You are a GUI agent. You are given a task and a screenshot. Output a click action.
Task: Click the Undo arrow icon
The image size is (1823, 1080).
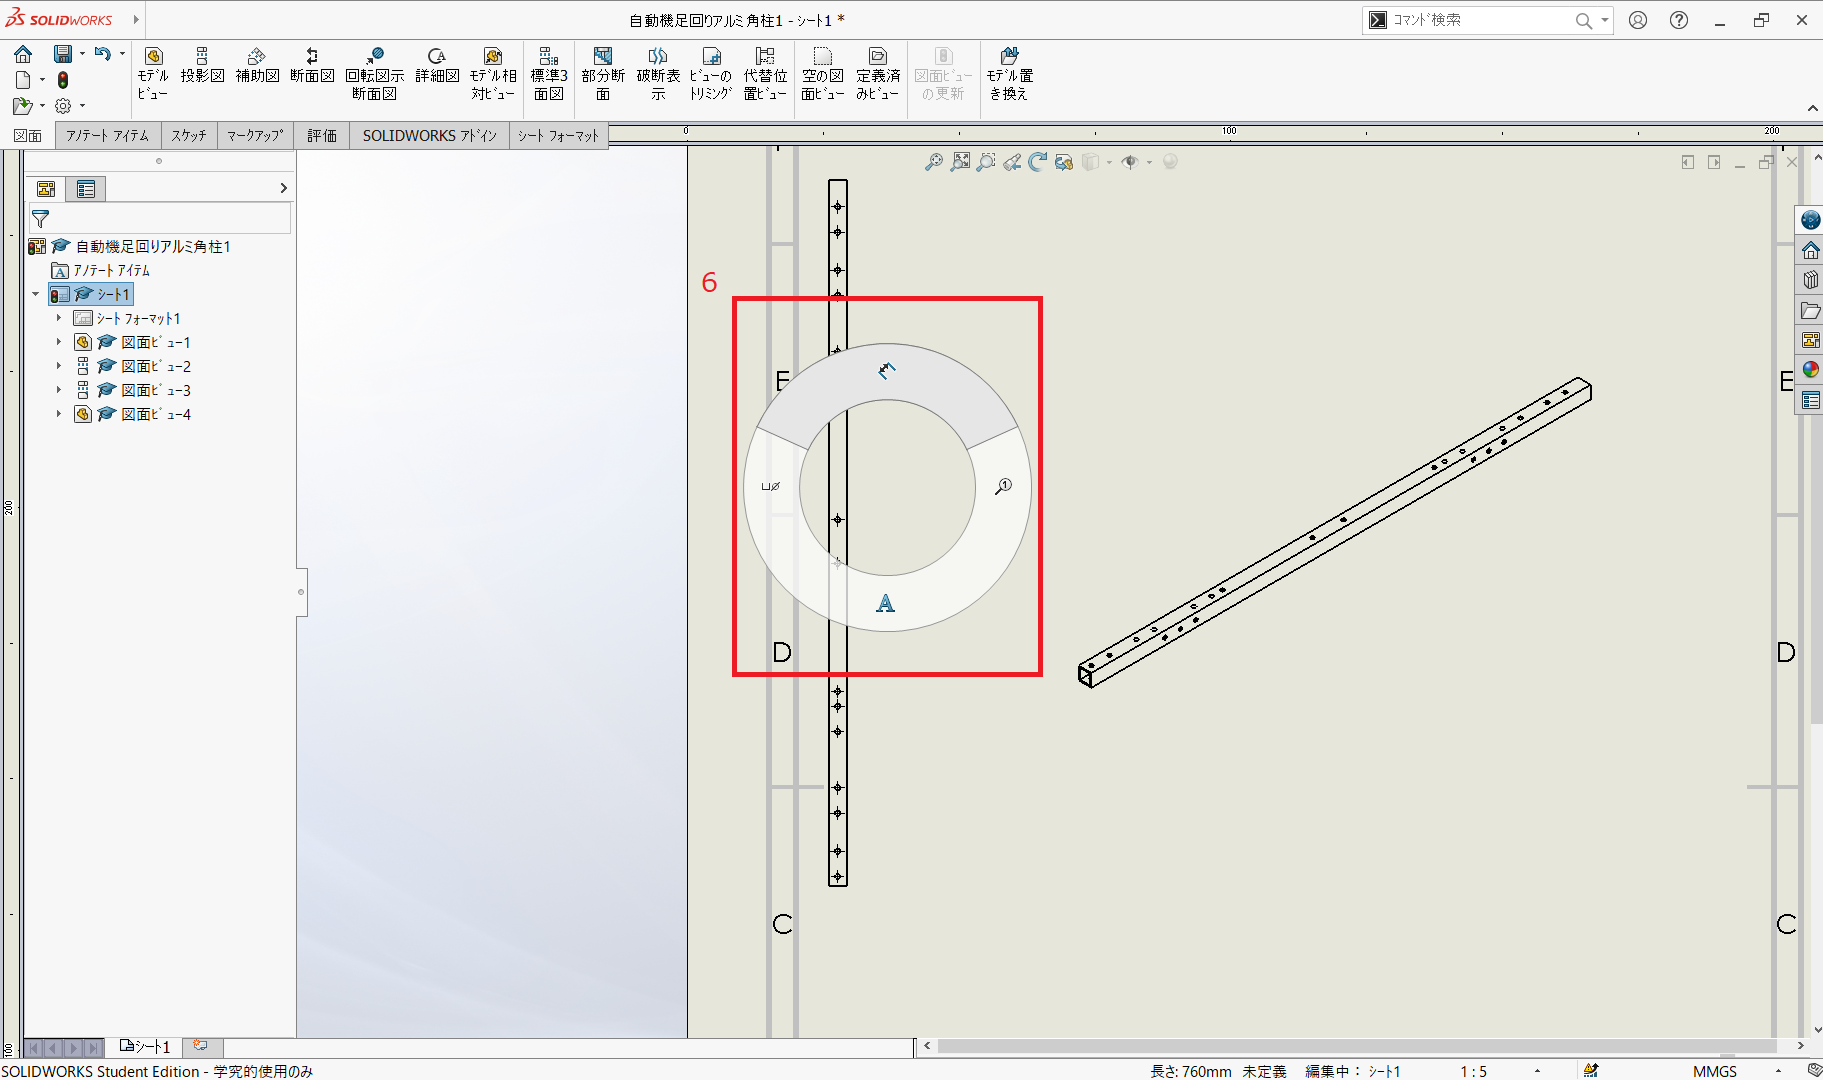coord(103,54)
